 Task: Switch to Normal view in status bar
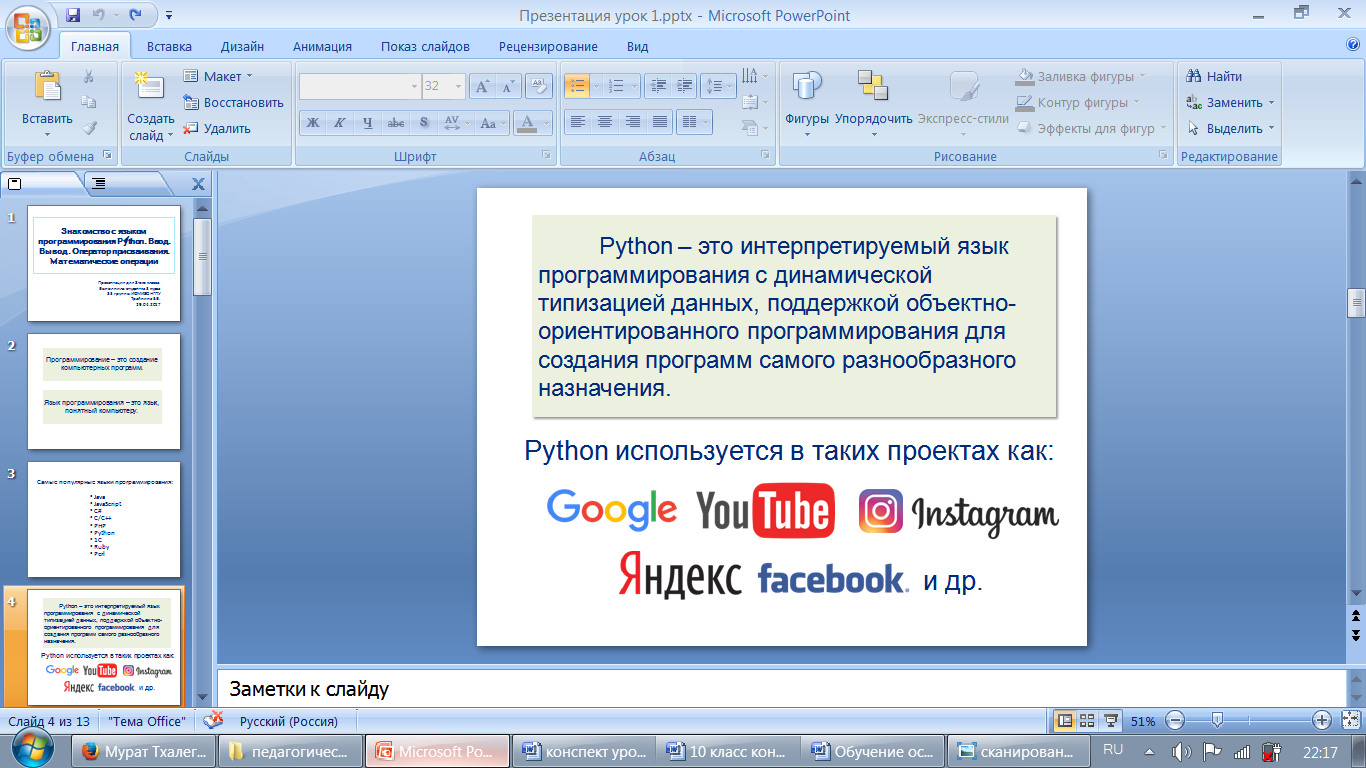click(1065, 720)
